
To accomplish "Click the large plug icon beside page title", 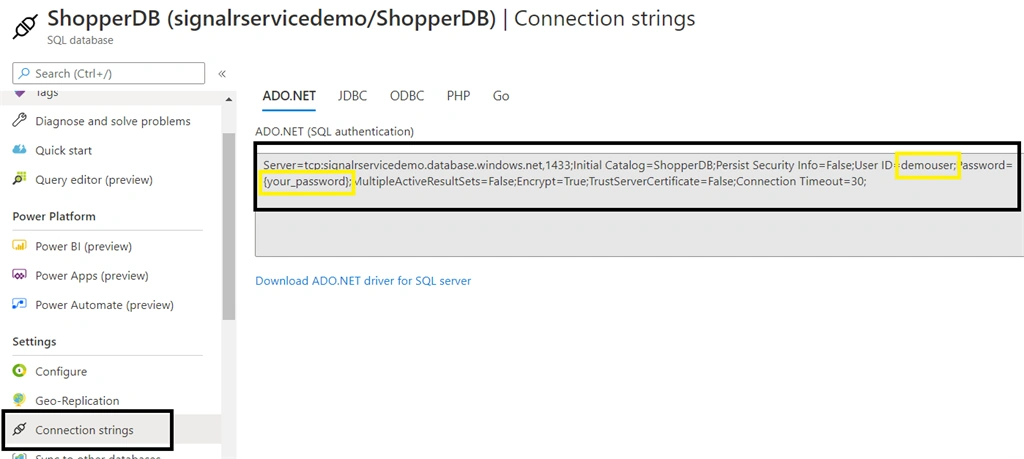I will pyautogui.click(x=24, y=25).
